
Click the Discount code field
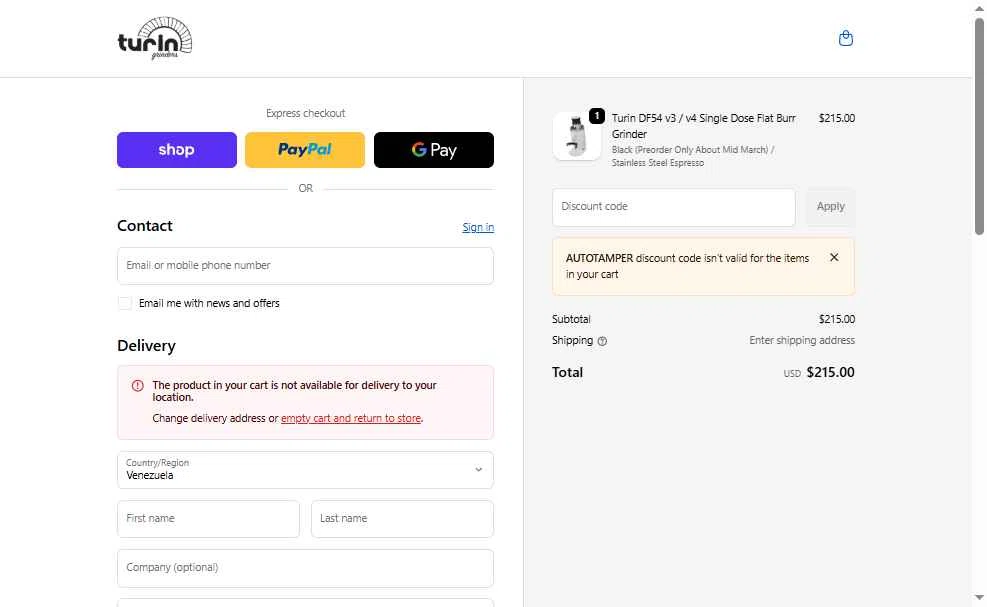point(674,207)
